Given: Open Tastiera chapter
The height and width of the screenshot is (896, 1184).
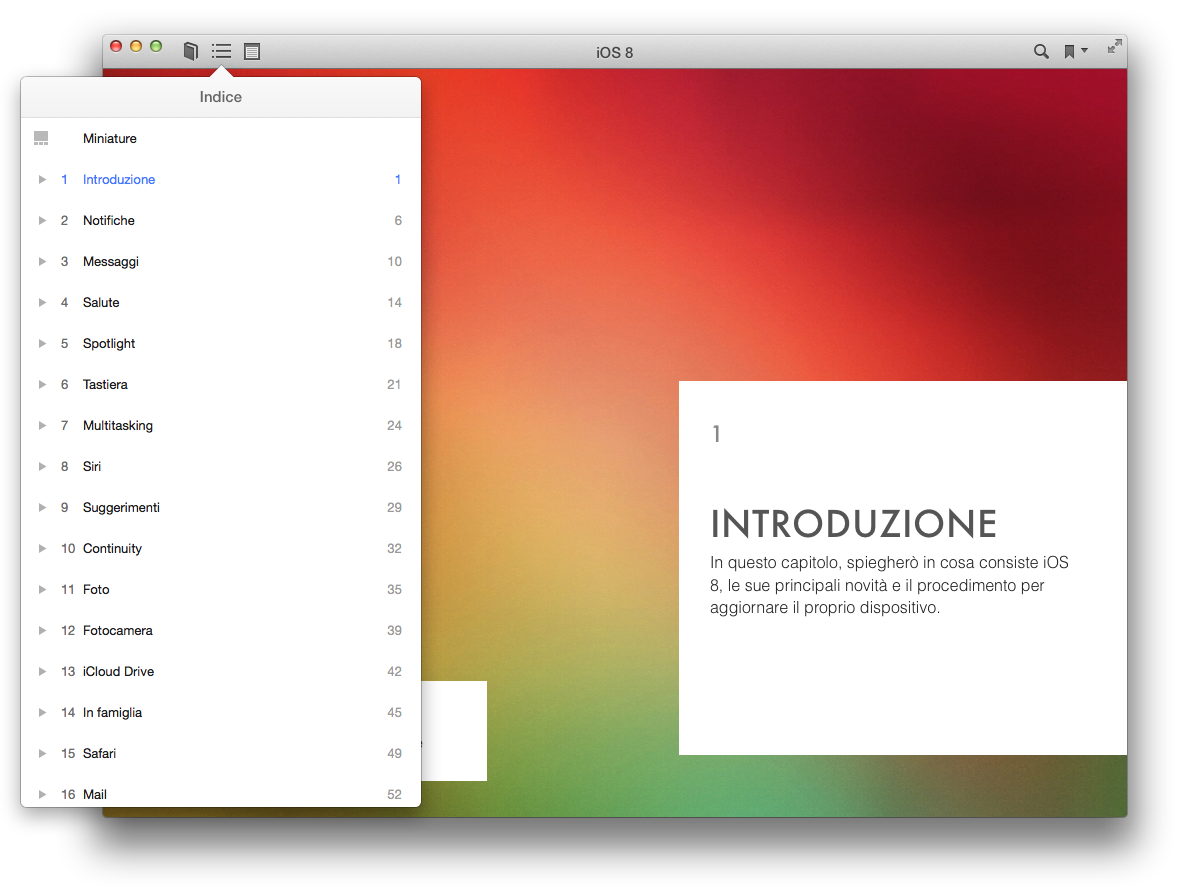Looking at the screenshot, I should tap(105, 384).
